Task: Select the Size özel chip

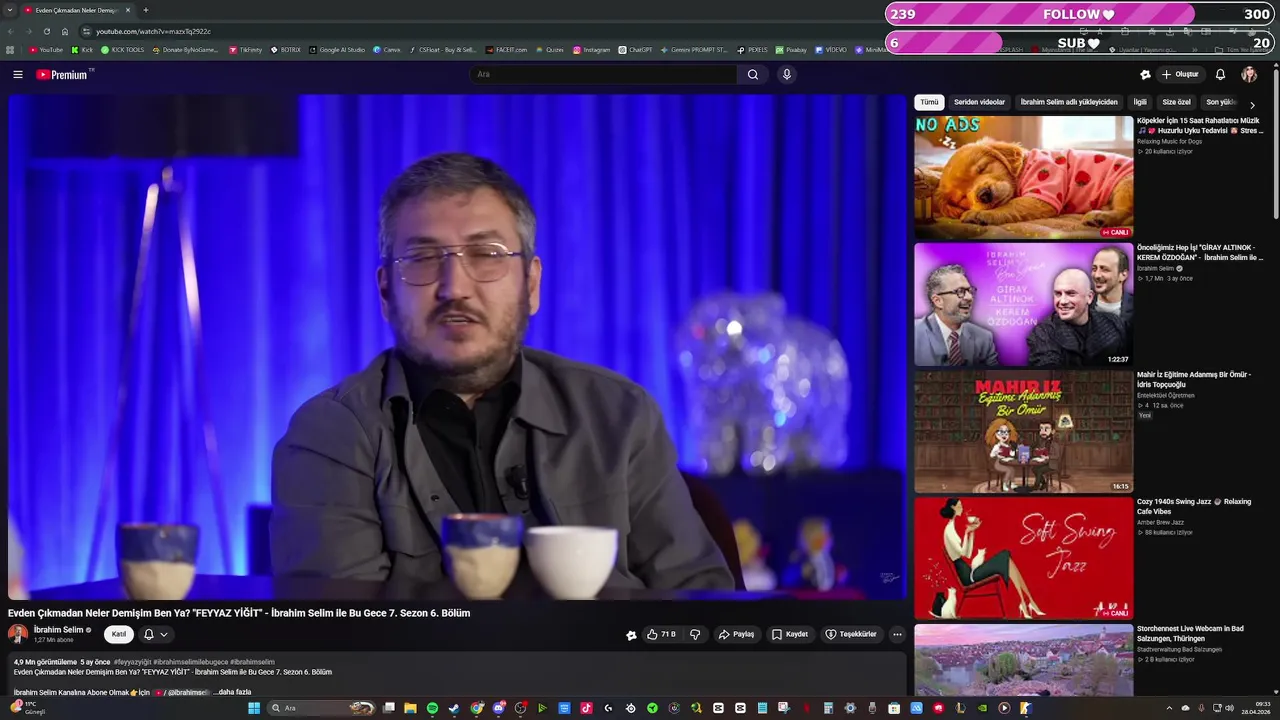Action: [1177, 102]
